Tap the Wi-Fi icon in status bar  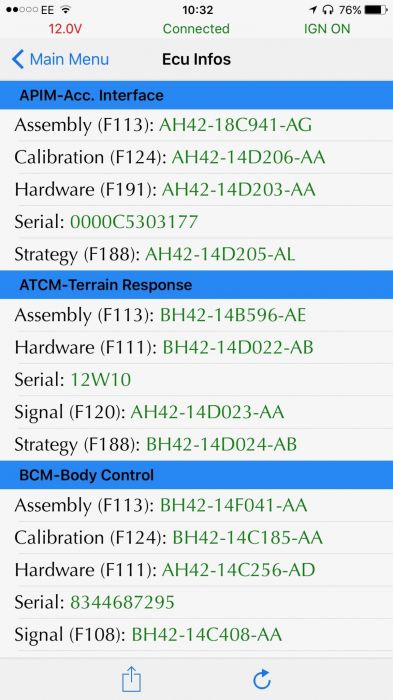tap(66, 9)
